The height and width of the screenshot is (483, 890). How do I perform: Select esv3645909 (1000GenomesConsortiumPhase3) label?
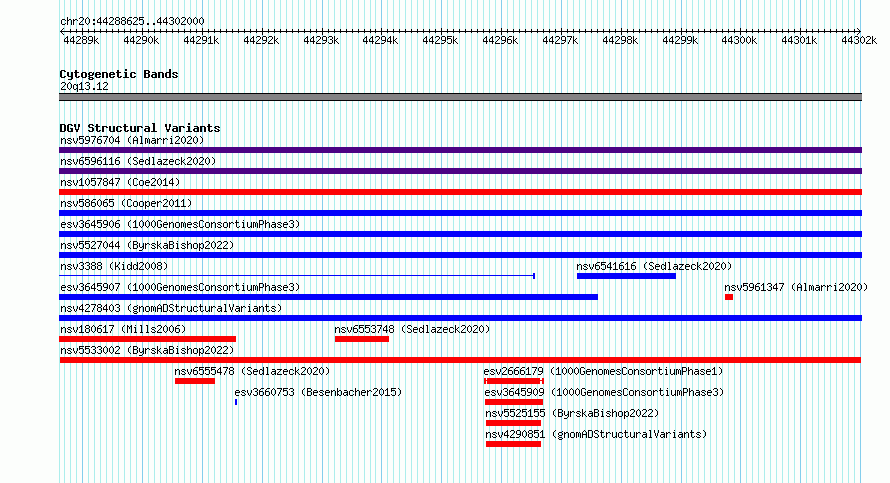[x=604, y=392]
